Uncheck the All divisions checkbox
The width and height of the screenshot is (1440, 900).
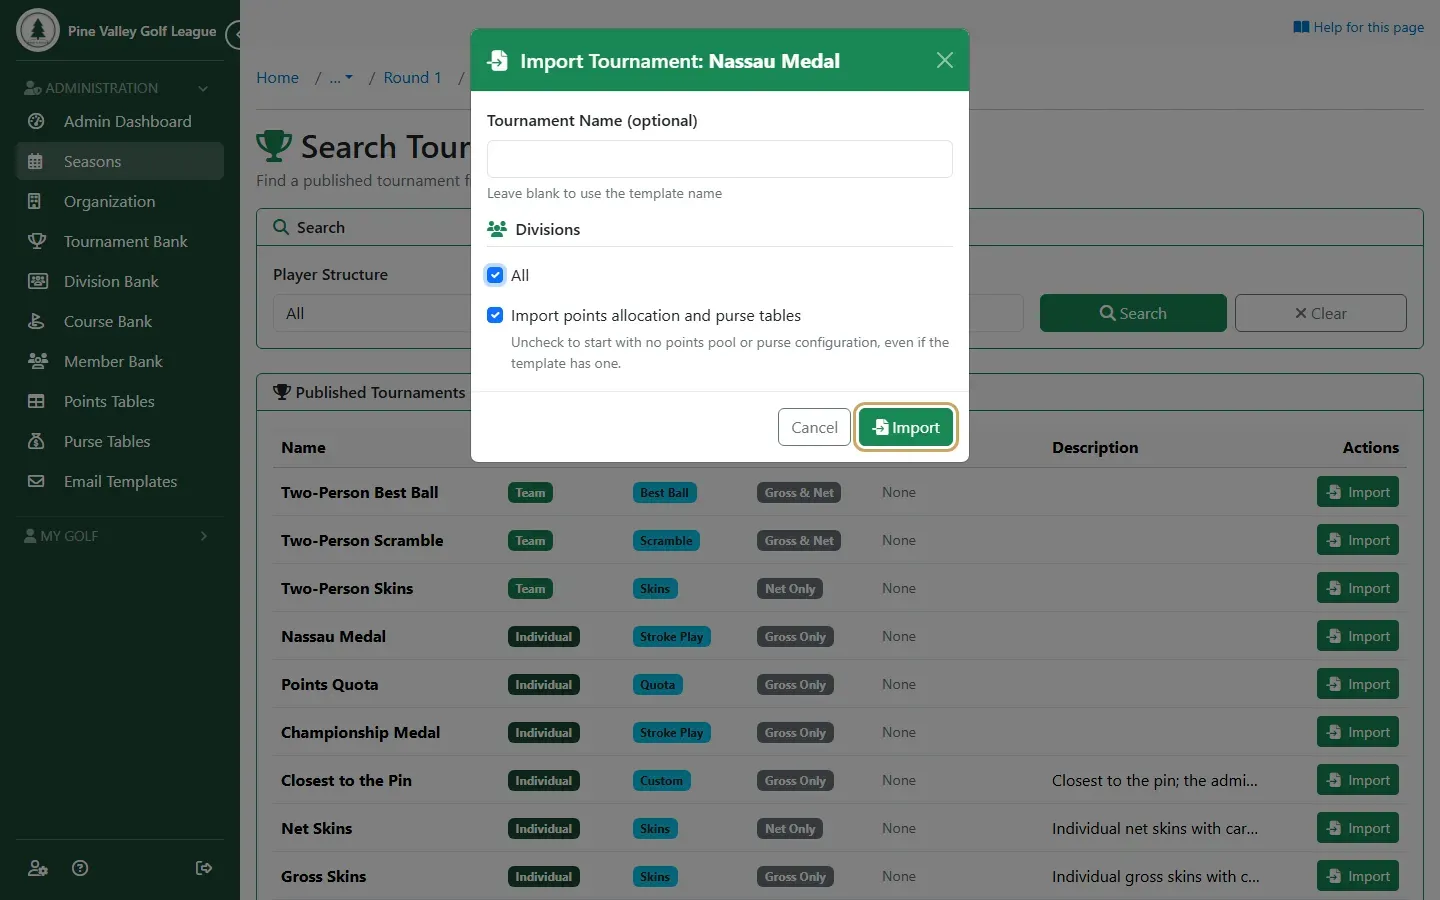(495, 275)
